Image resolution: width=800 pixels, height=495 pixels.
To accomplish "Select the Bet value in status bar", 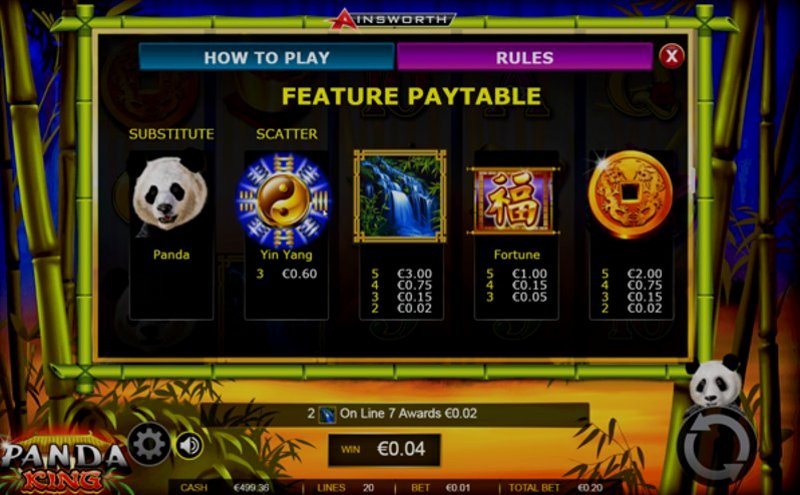I will 457,488.
